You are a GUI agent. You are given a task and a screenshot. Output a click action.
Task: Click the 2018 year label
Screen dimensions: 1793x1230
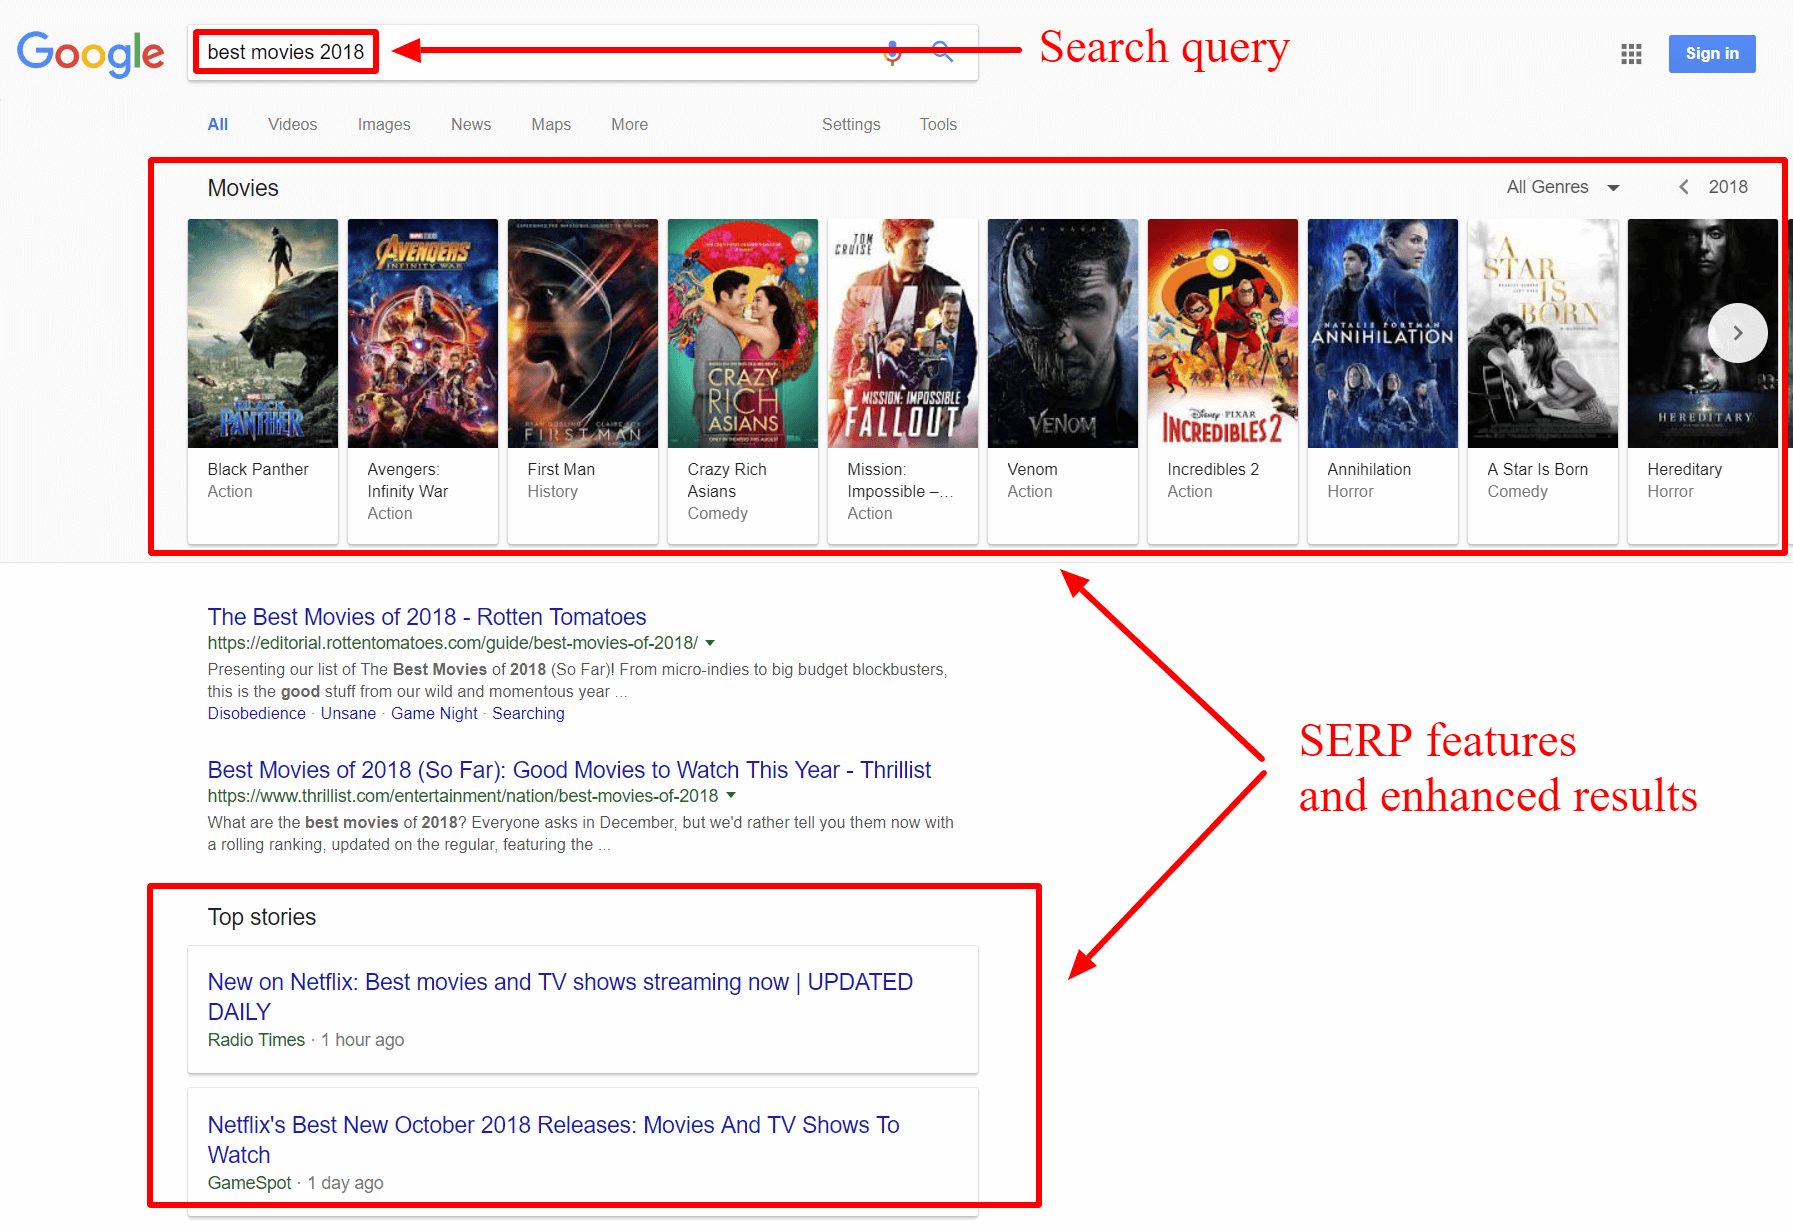click(x=1728, y=187)
